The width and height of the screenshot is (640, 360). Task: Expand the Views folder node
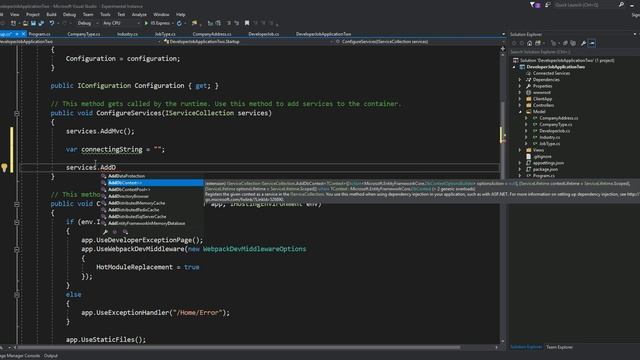click(520, 150)
